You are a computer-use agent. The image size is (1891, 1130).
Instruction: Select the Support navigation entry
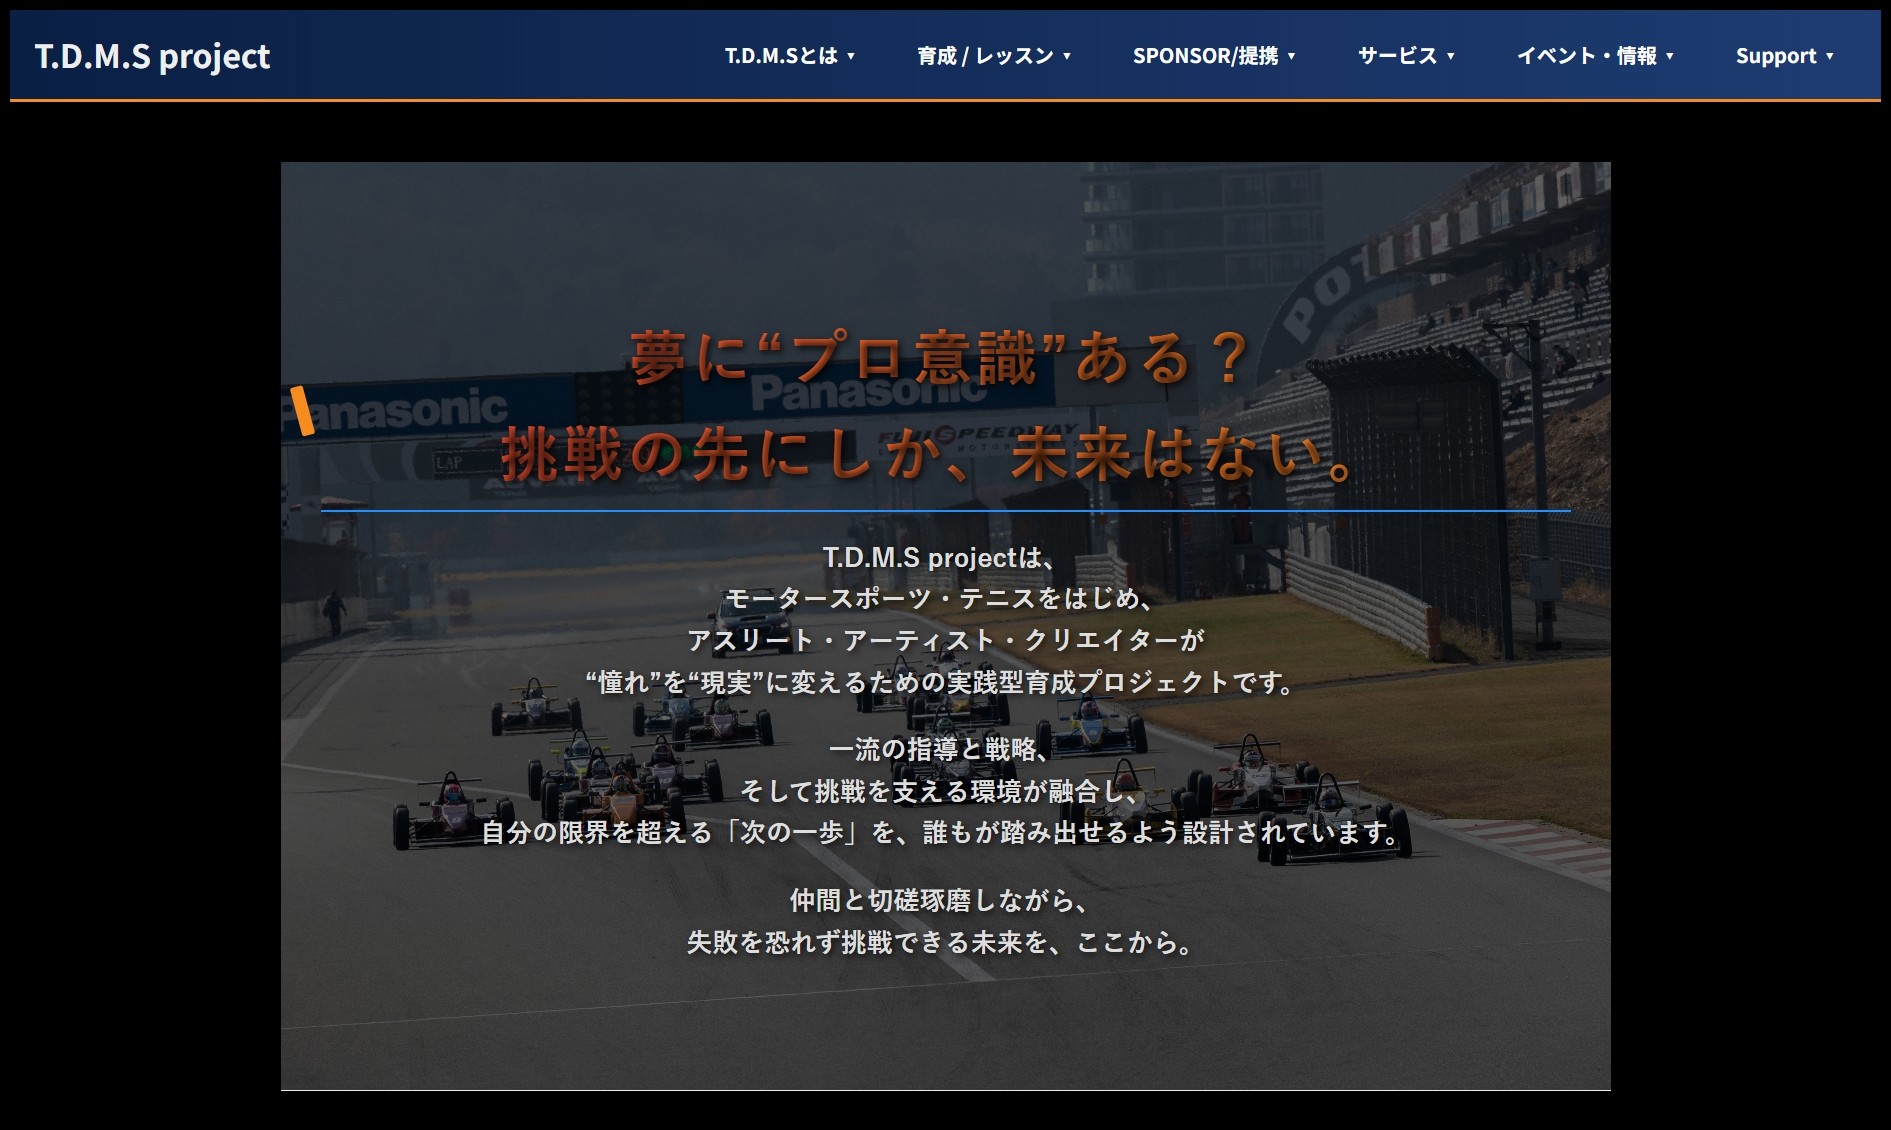pyautogui.click(x=1778, y=57)
